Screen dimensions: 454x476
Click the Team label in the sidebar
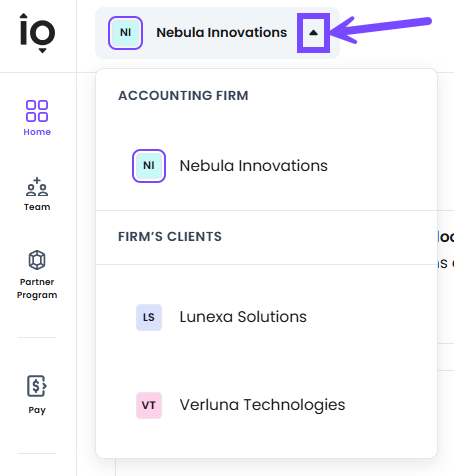37,207
